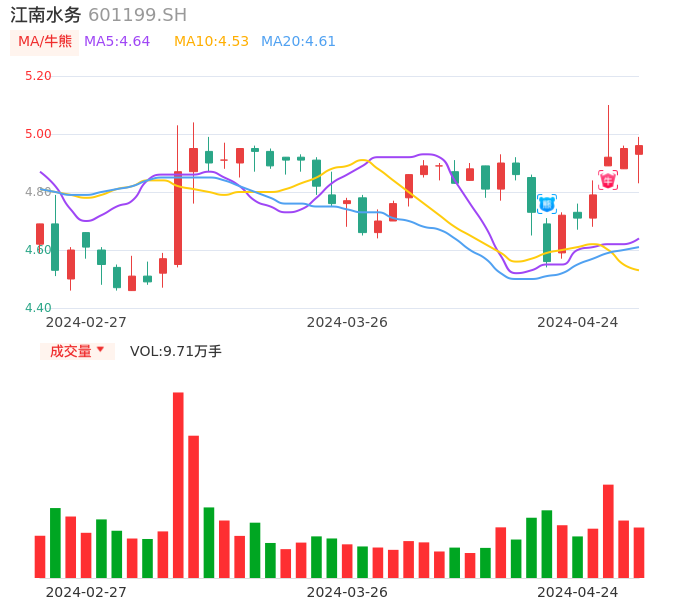Open the 成交量 indicator dropdown arrow
686x606 pixels.
click(100, 350)
